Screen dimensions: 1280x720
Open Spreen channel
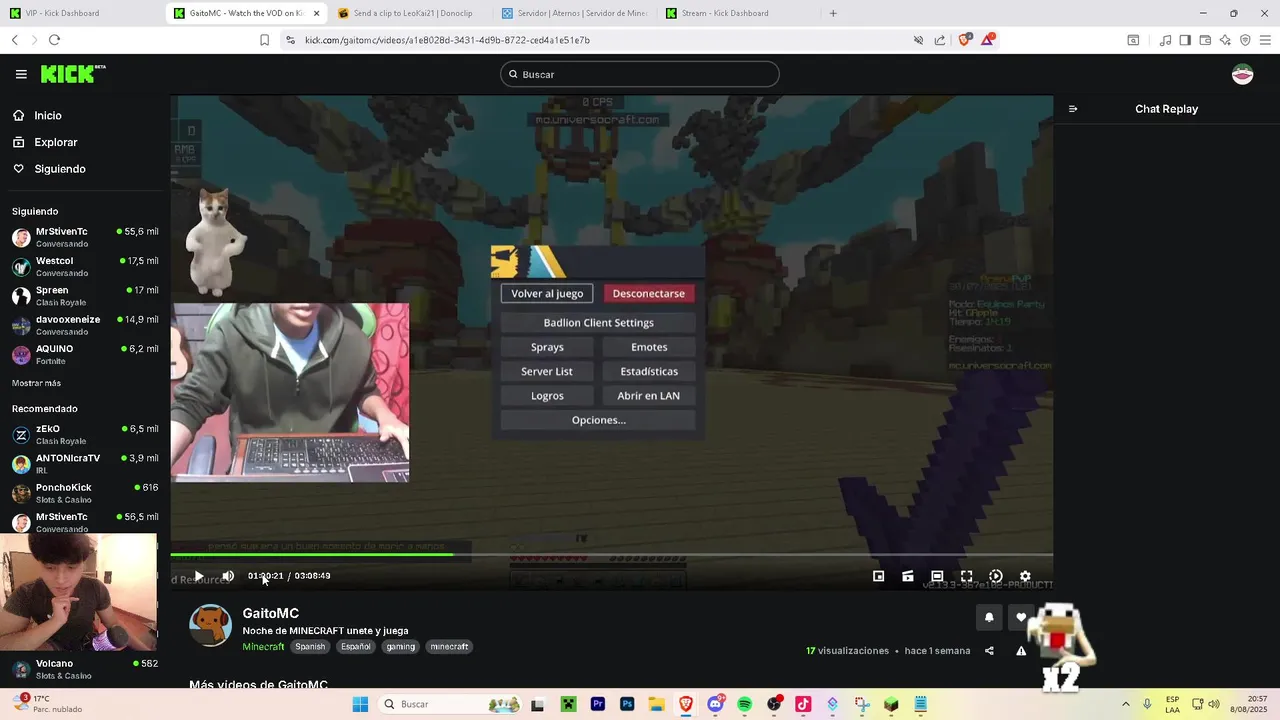84,295
